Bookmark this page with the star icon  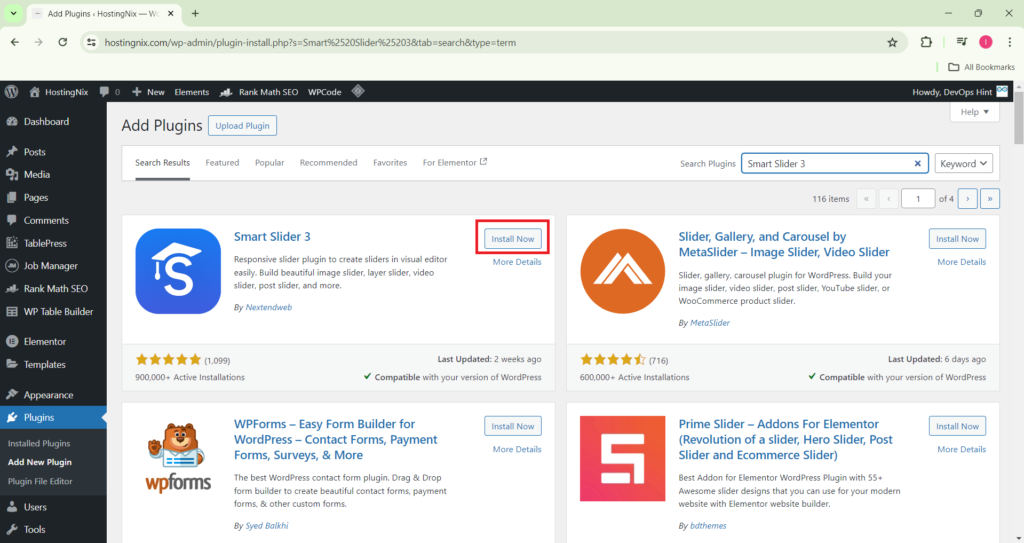tap(892, 42)
